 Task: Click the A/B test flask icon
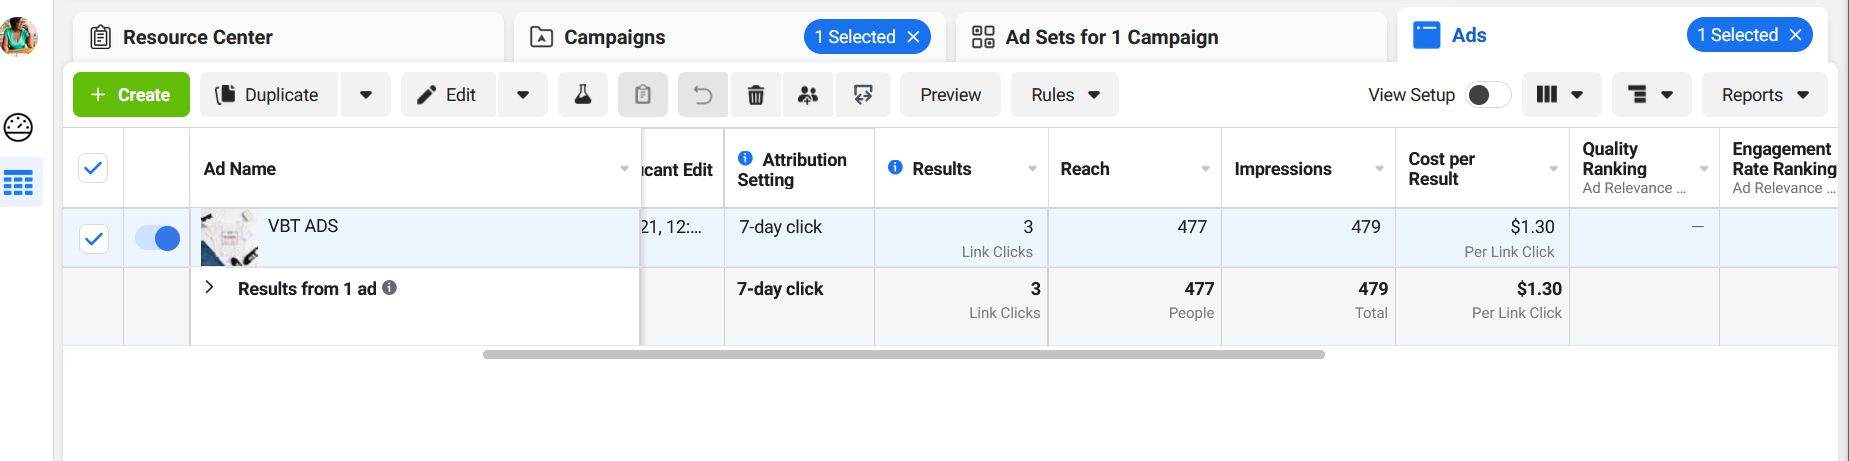tap(583, 95)
